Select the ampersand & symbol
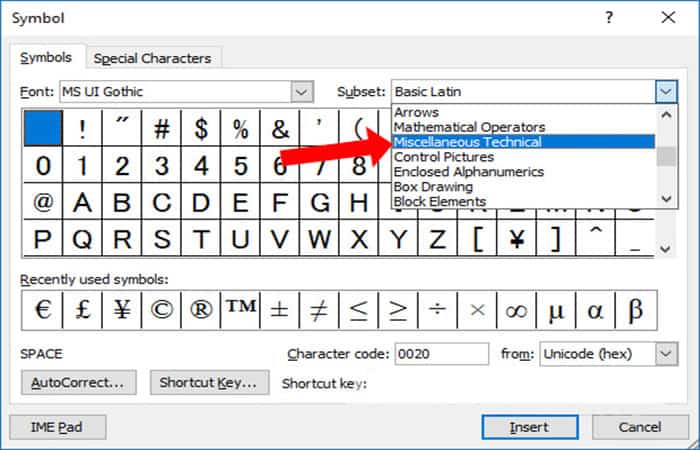Screen dimensions: 700x450 [280, 128]
